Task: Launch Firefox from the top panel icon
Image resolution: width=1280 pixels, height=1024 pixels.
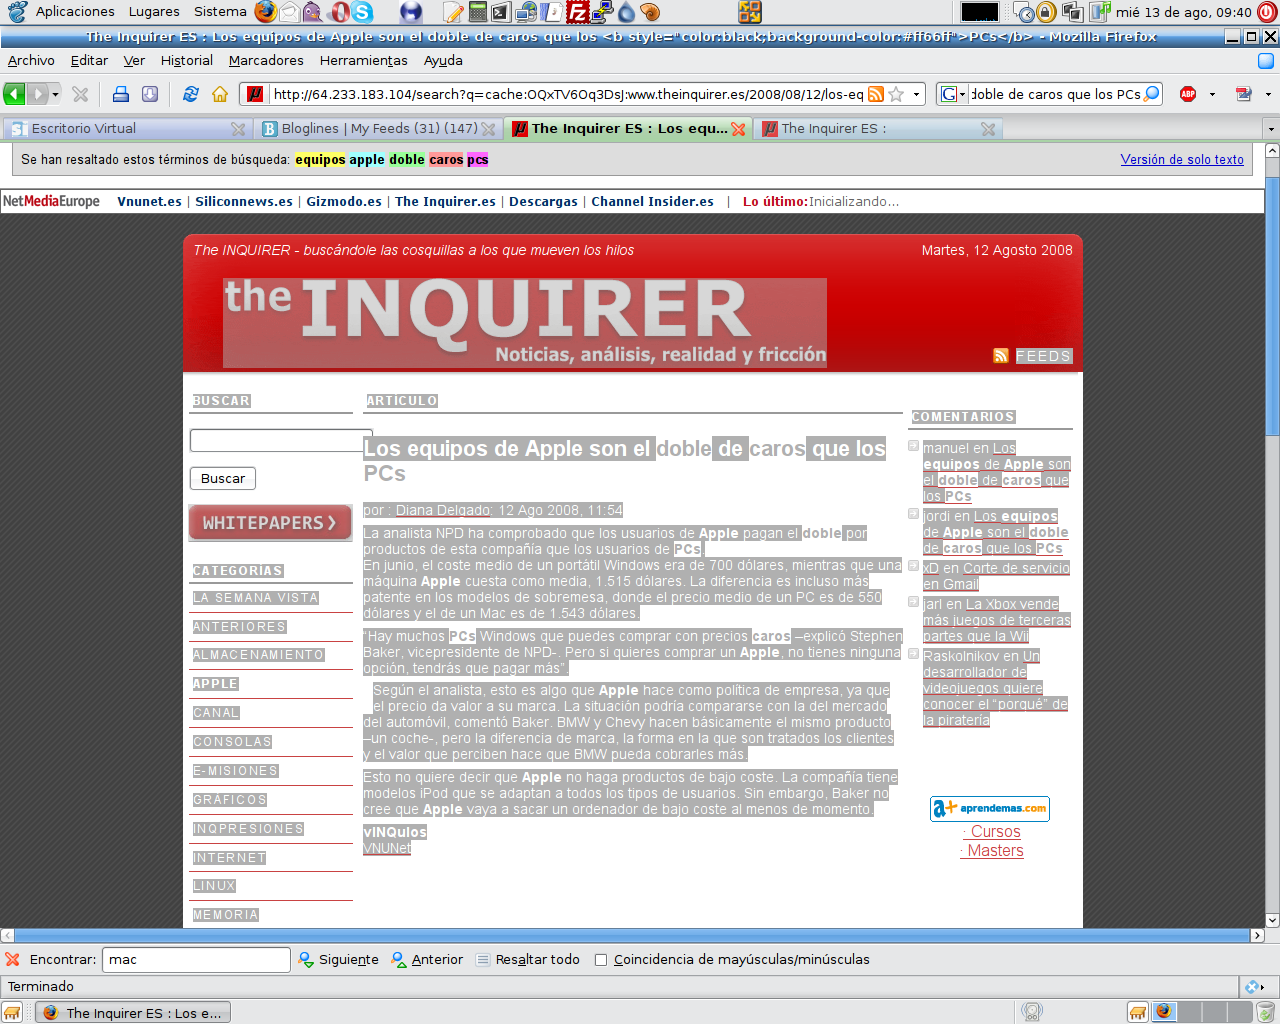Action: coord(265,12)
